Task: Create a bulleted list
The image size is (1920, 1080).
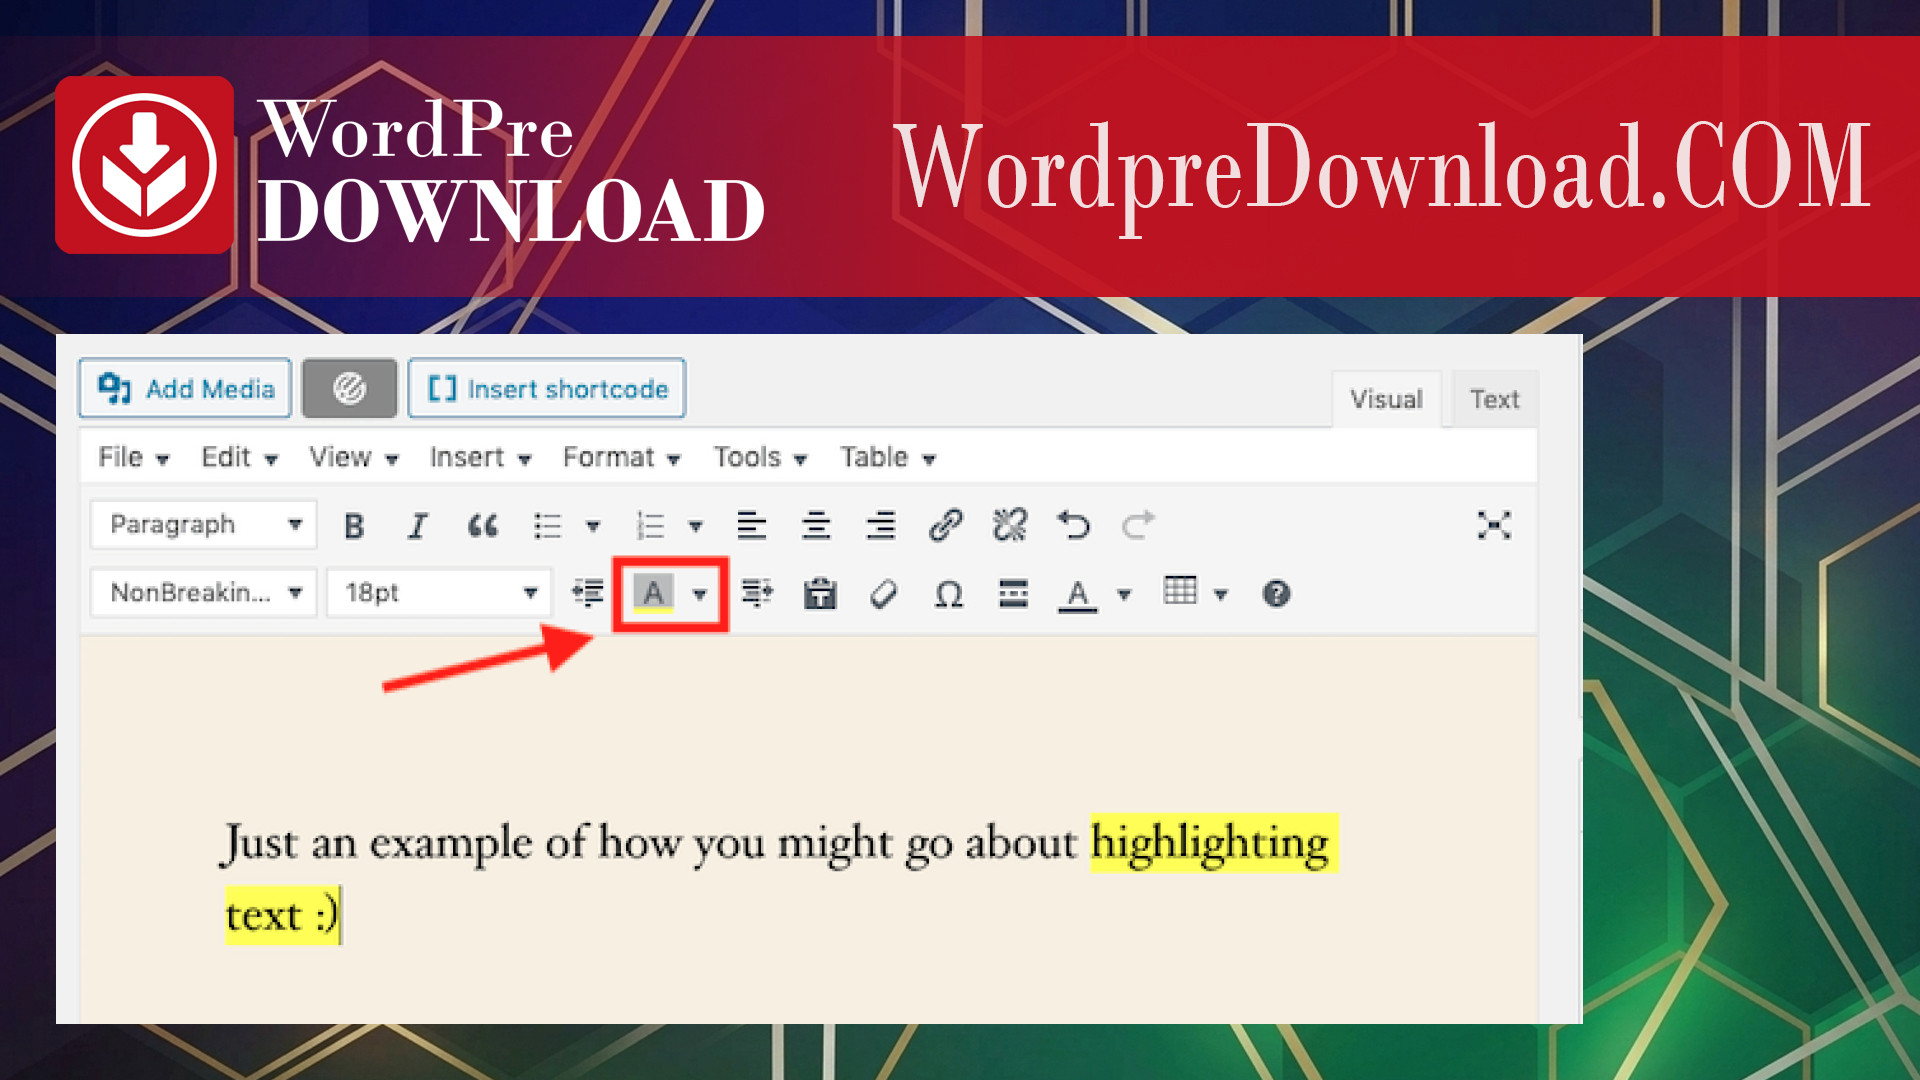Action: pos(548,526)
